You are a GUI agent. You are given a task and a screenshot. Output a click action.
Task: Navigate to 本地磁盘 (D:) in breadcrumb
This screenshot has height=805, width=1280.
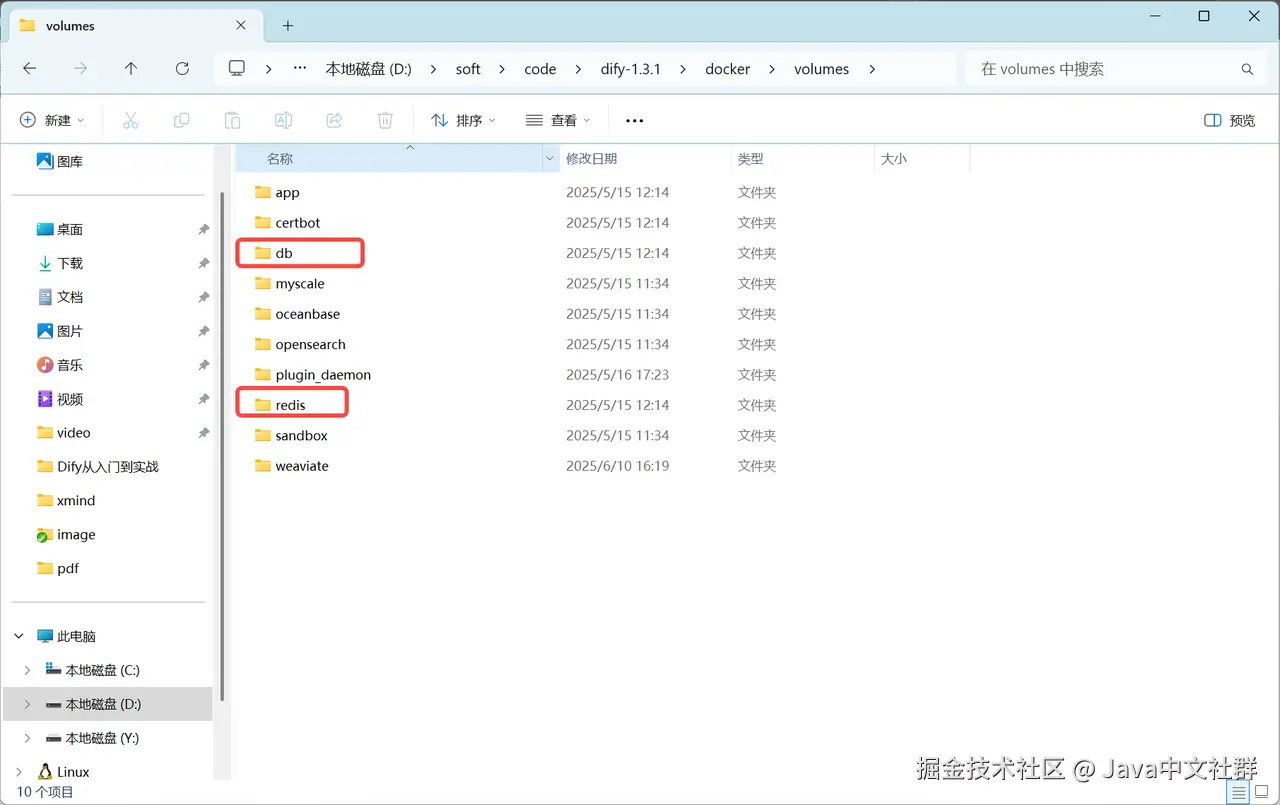[x=368, y=69]
